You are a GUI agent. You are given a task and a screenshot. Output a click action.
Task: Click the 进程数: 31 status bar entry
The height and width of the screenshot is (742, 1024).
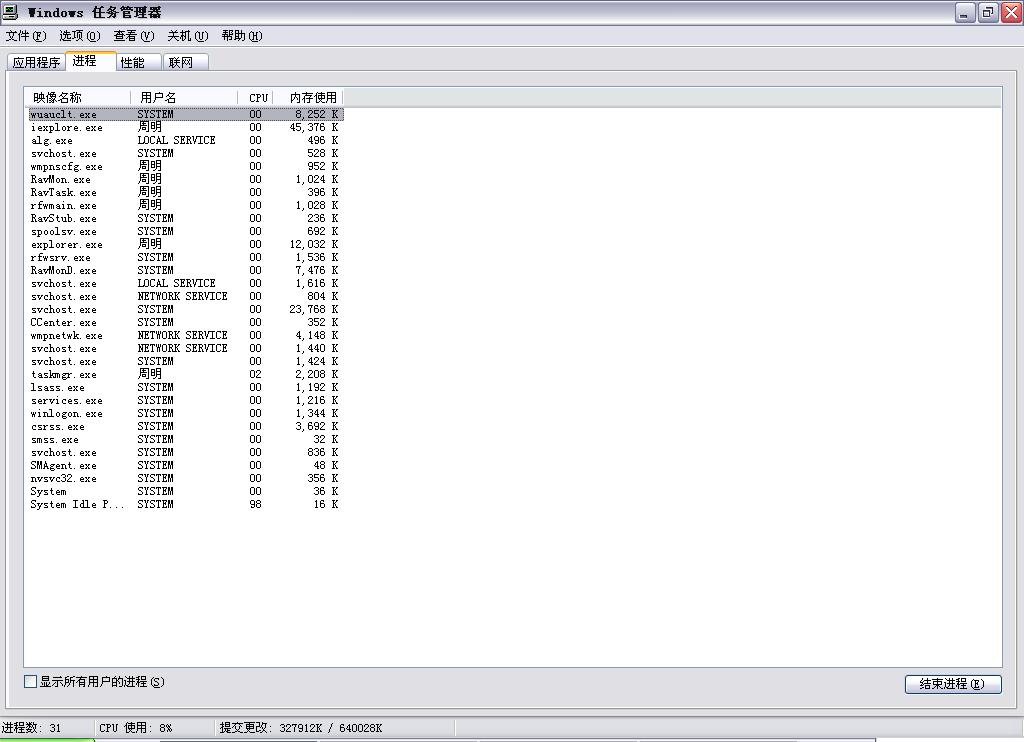pyautogui.click(x=31, y=728)
